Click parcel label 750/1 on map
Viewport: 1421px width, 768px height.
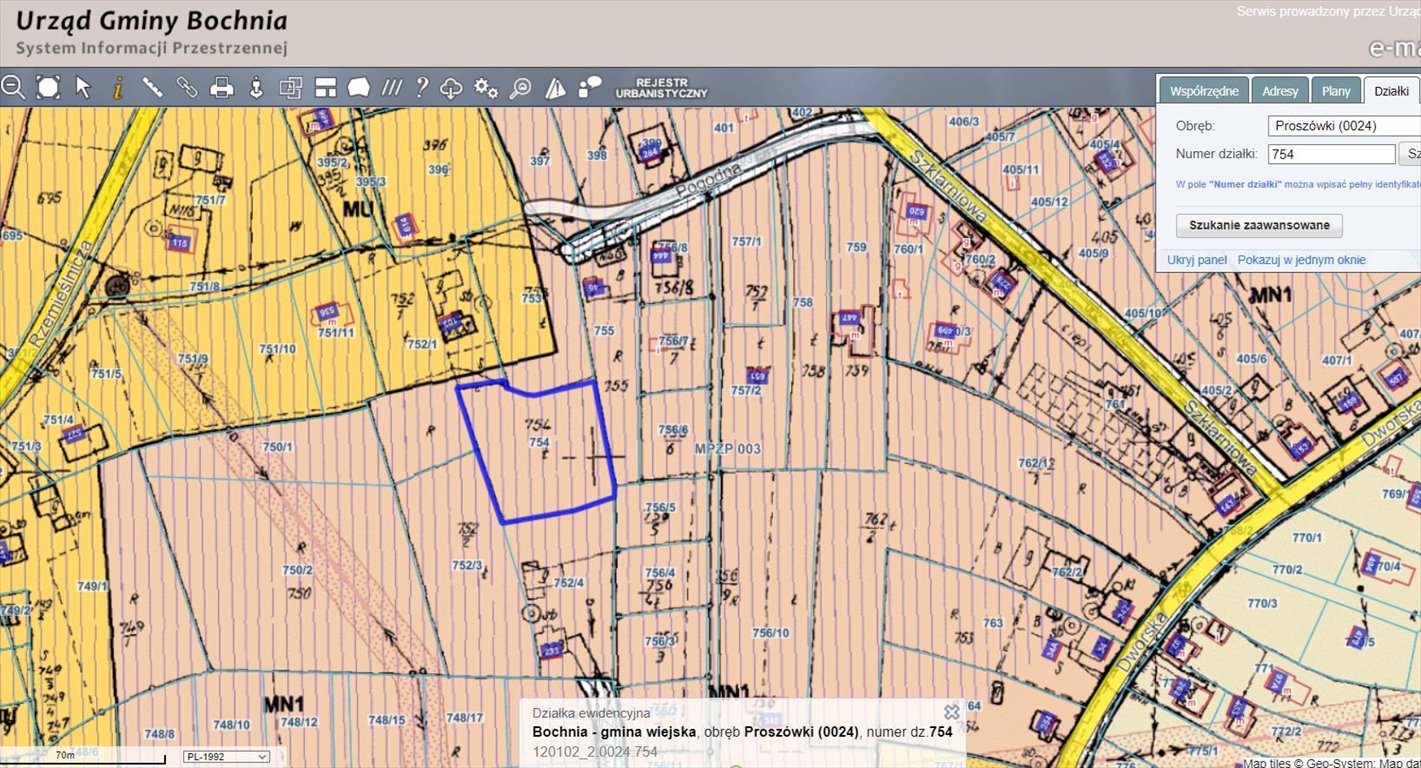click(x=277, y=447)
